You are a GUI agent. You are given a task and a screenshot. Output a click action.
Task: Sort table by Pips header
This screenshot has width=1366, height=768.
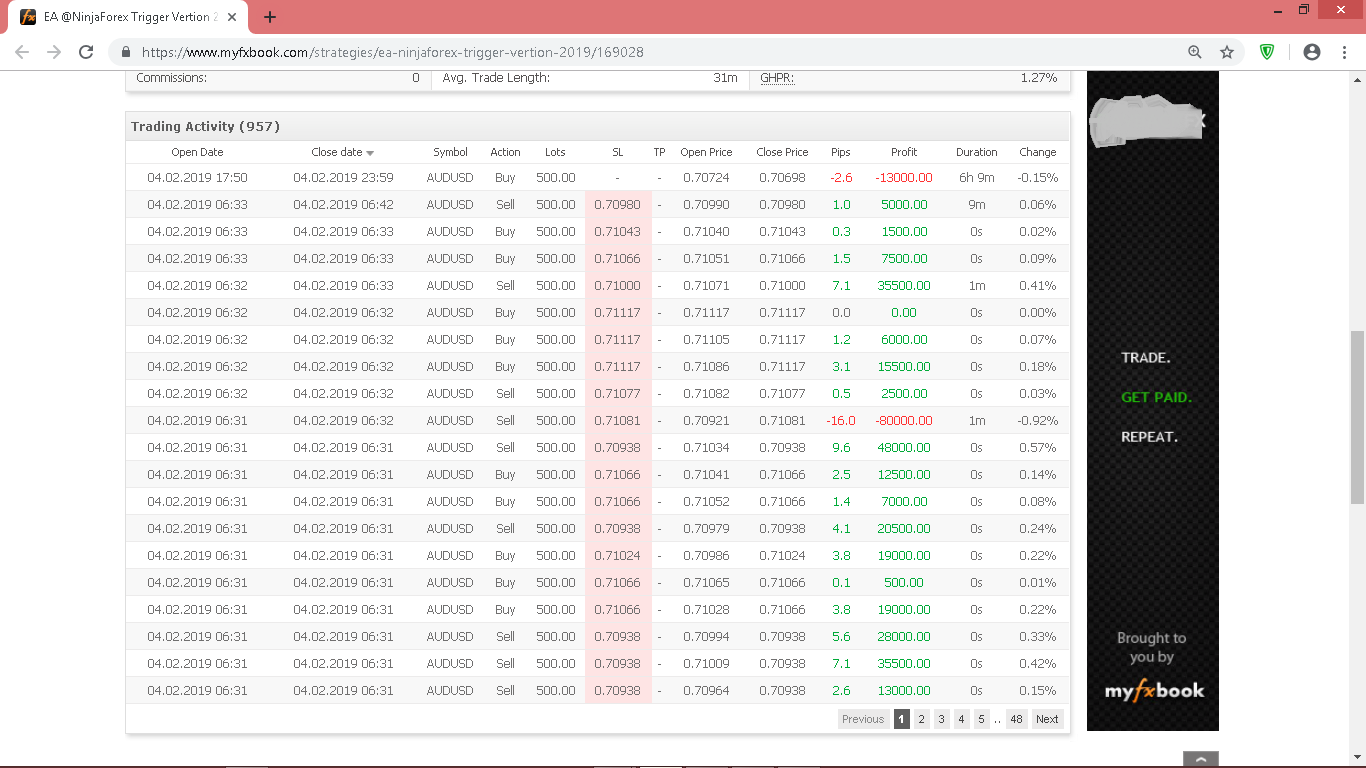[841, 152]
